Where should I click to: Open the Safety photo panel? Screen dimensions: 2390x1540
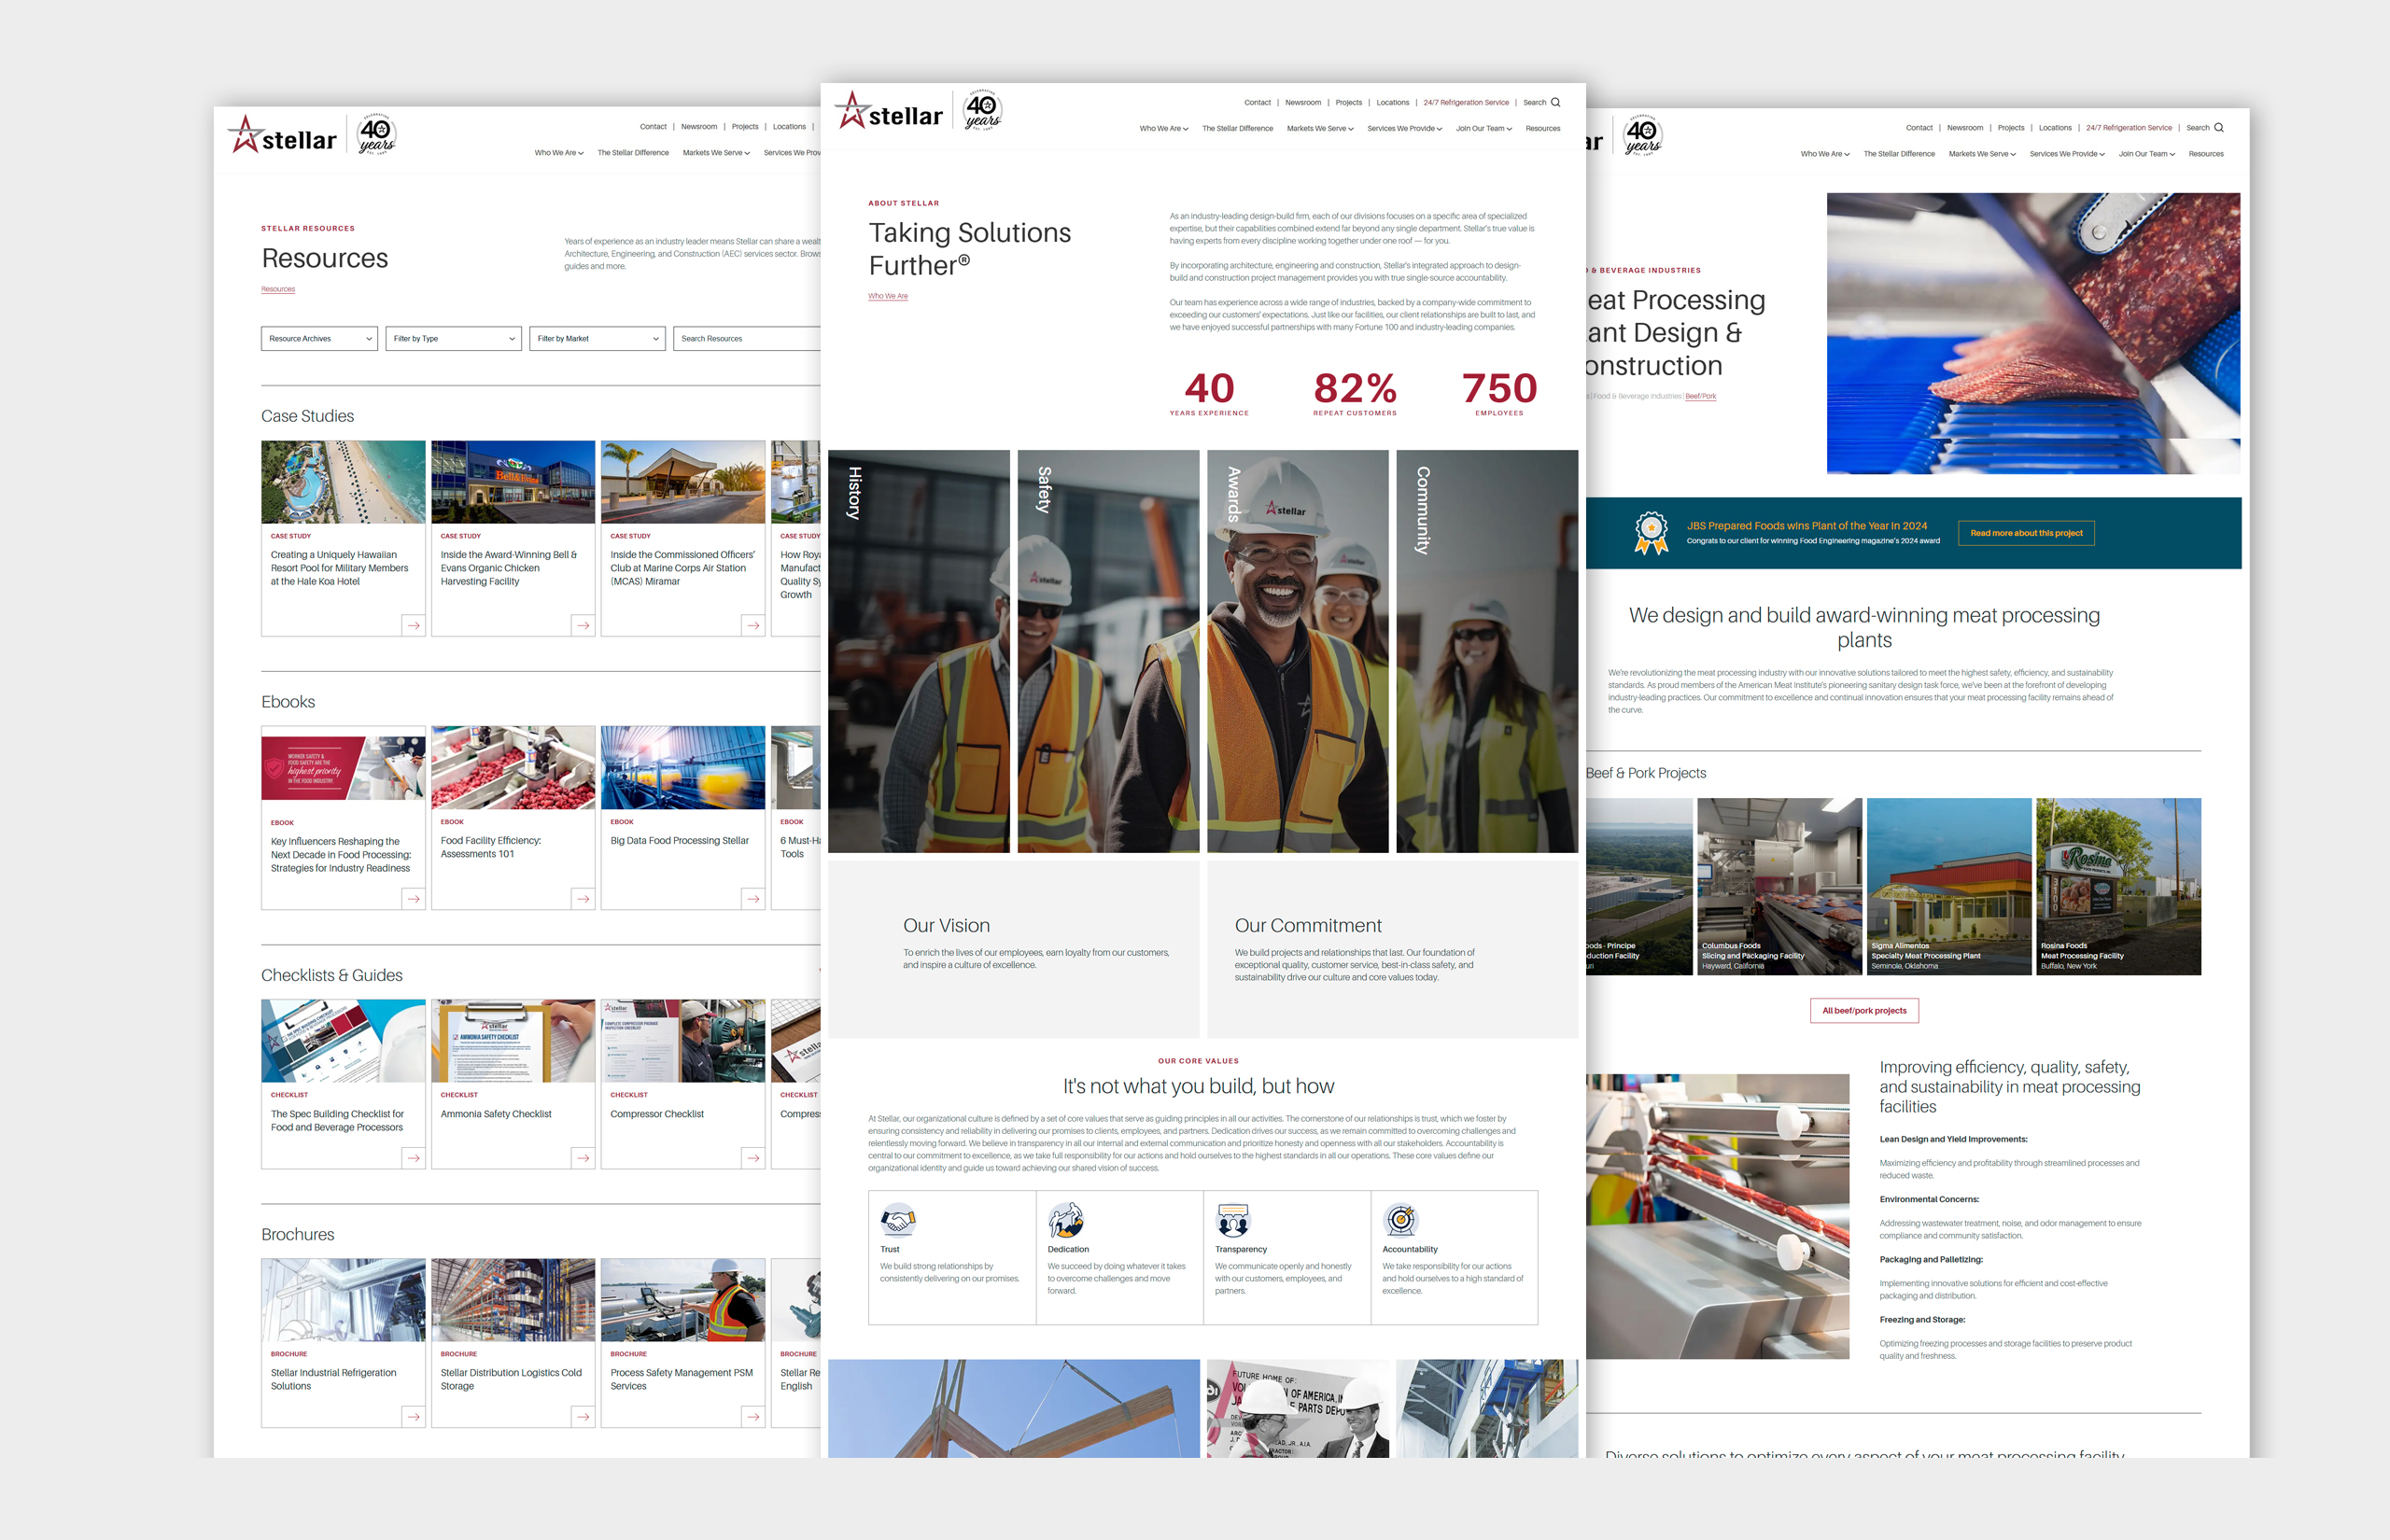[x=1108, y=651]
